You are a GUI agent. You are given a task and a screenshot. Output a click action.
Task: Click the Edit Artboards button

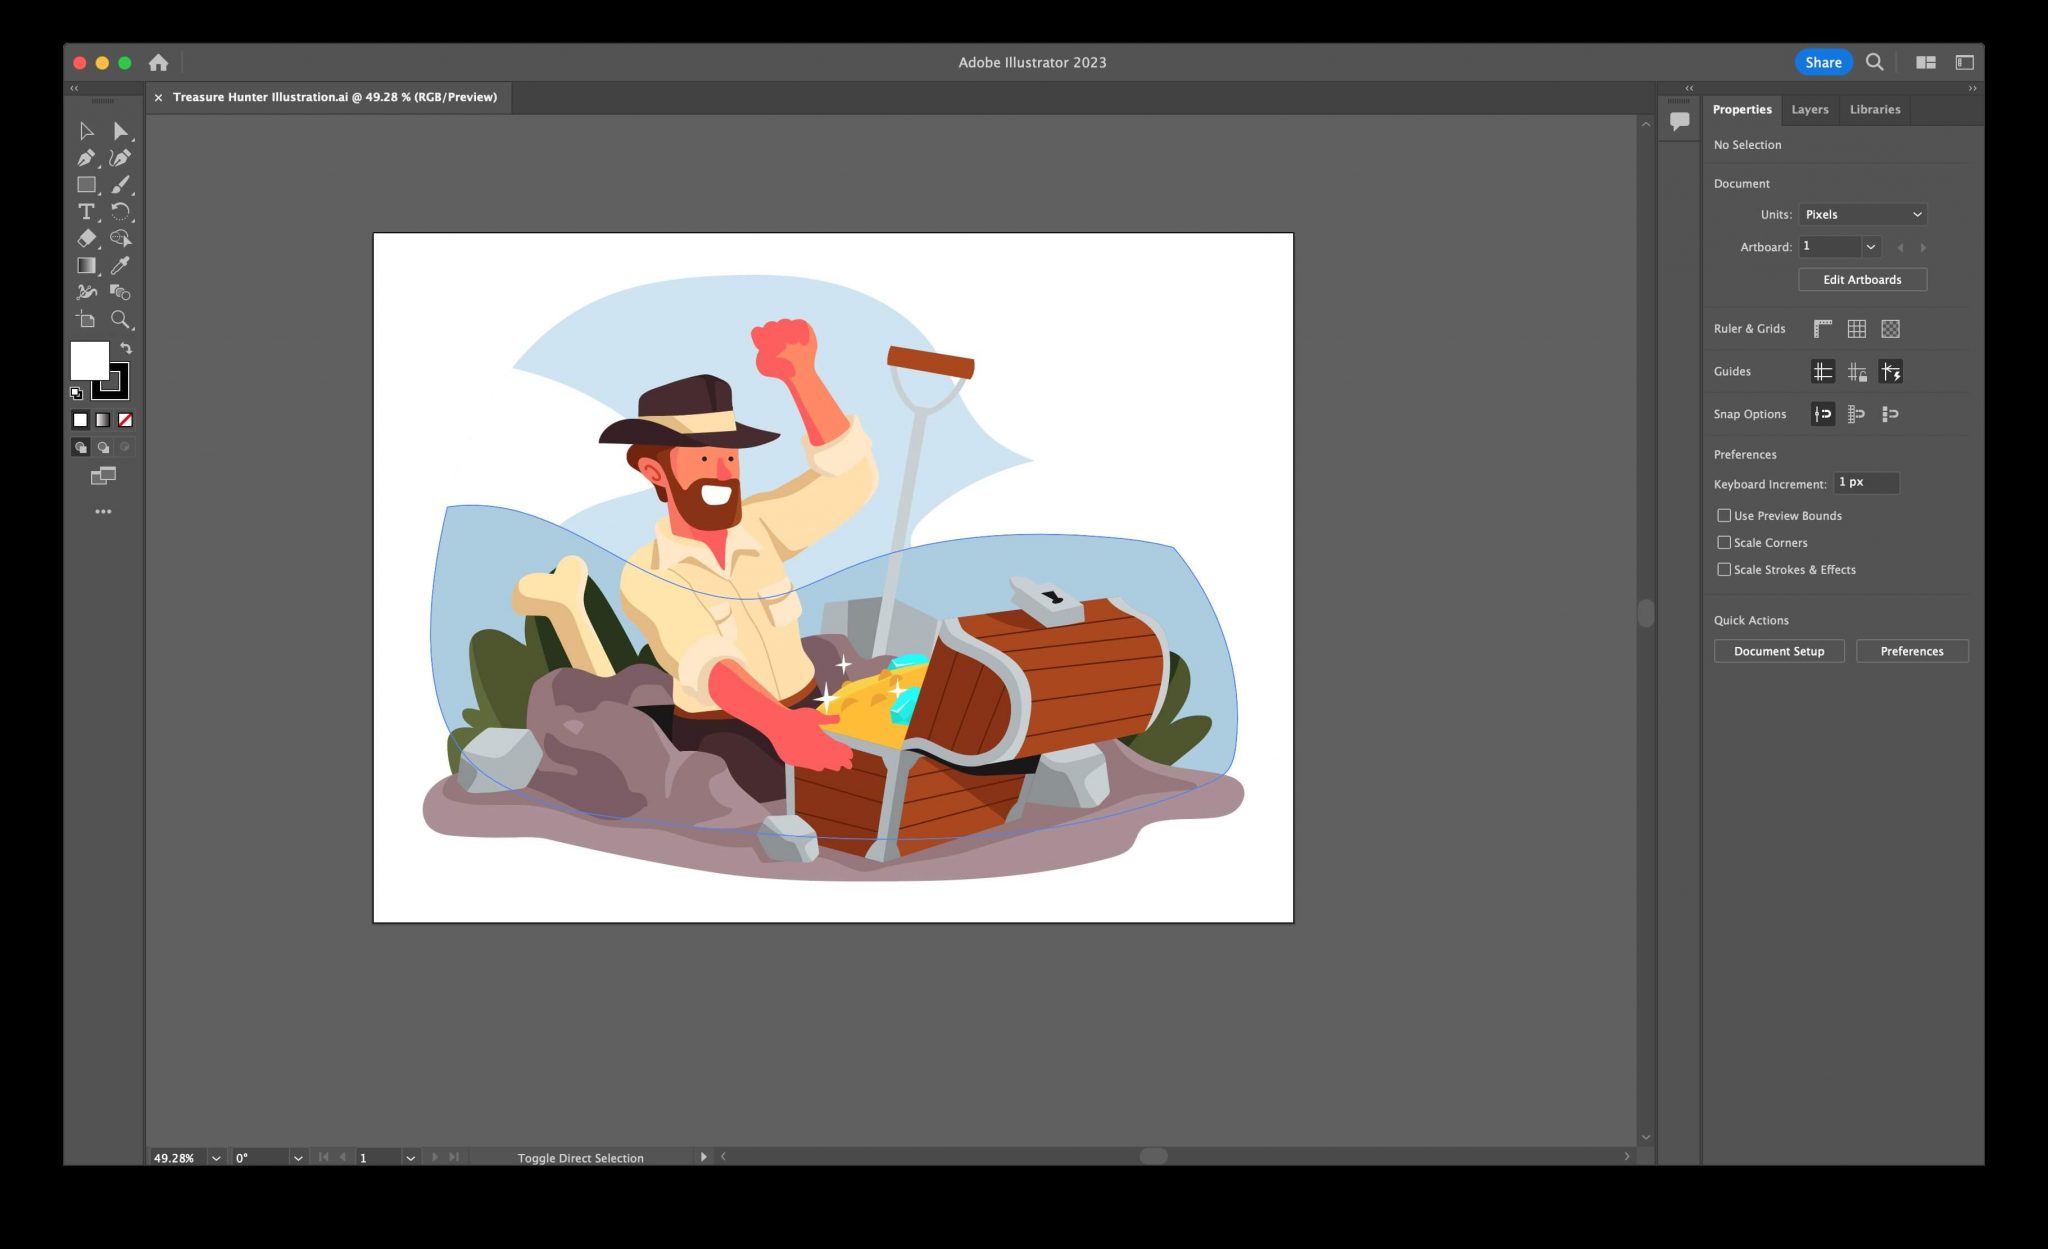point(1861,279)
